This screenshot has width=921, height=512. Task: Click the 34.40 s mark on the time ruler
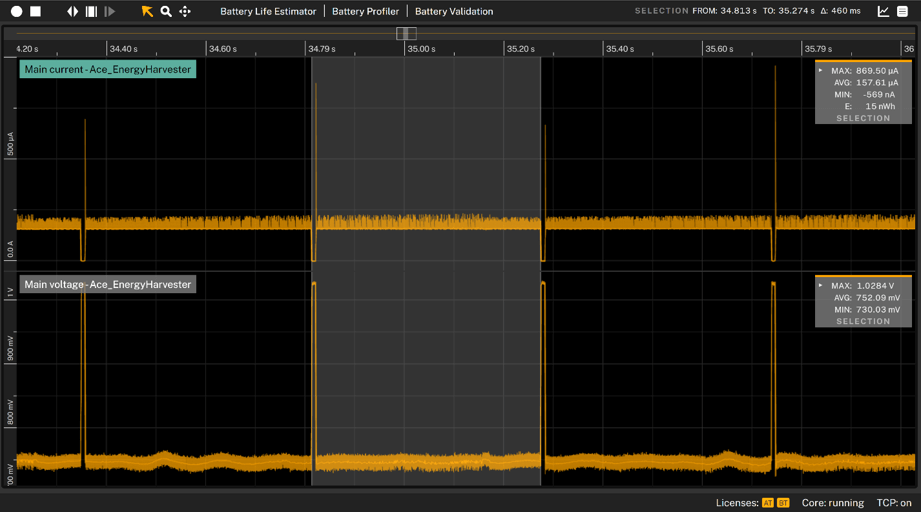[x=123, y=49]
